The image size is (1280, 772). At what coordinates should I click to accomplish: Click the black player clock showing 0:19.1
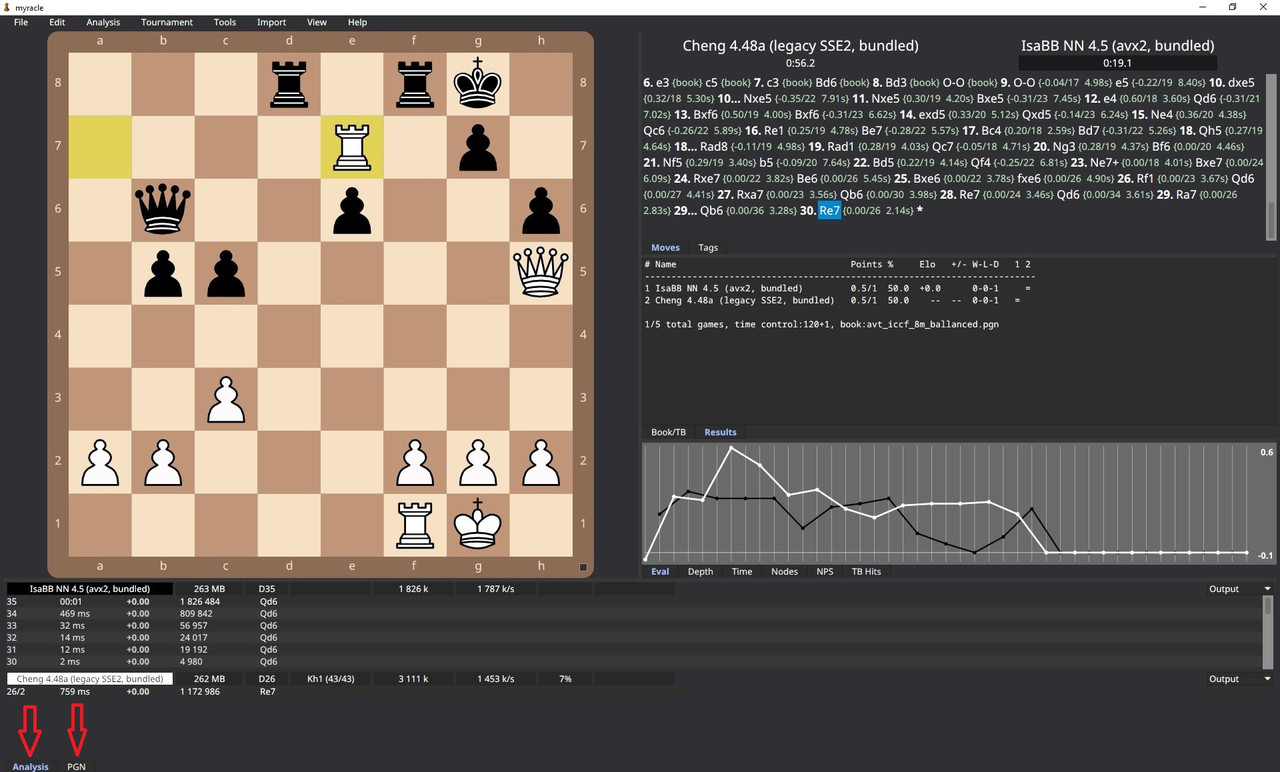tap(1117, 62)
